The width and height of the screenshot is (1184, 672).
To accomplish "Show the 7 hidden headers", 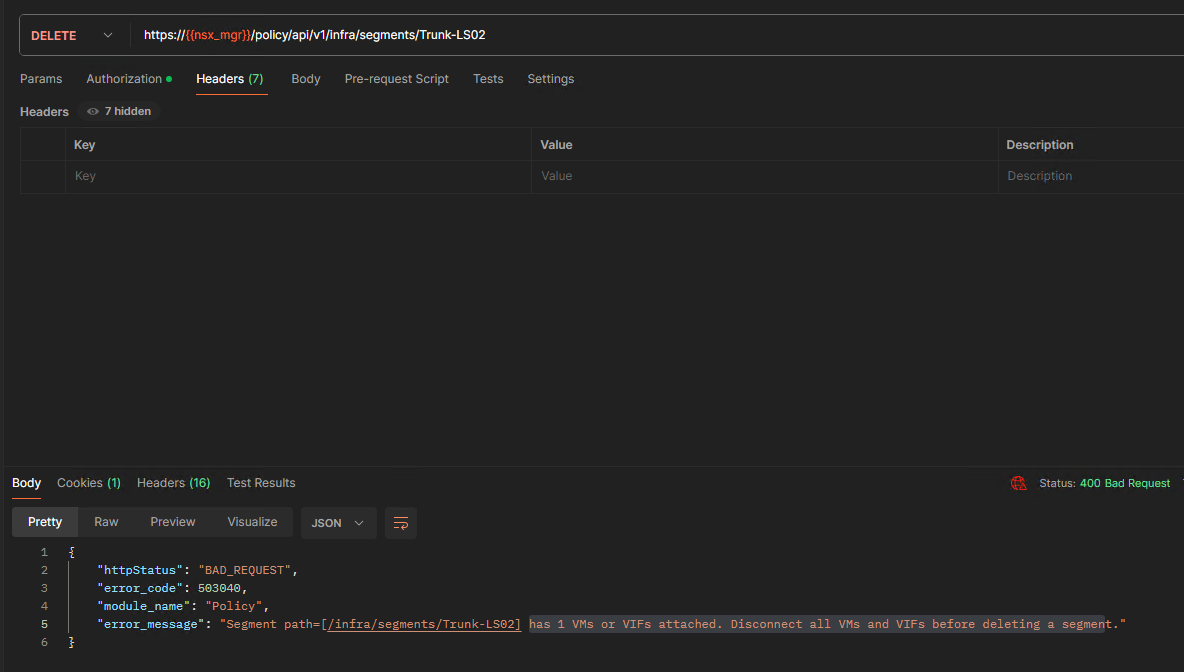I will (119, 112).
